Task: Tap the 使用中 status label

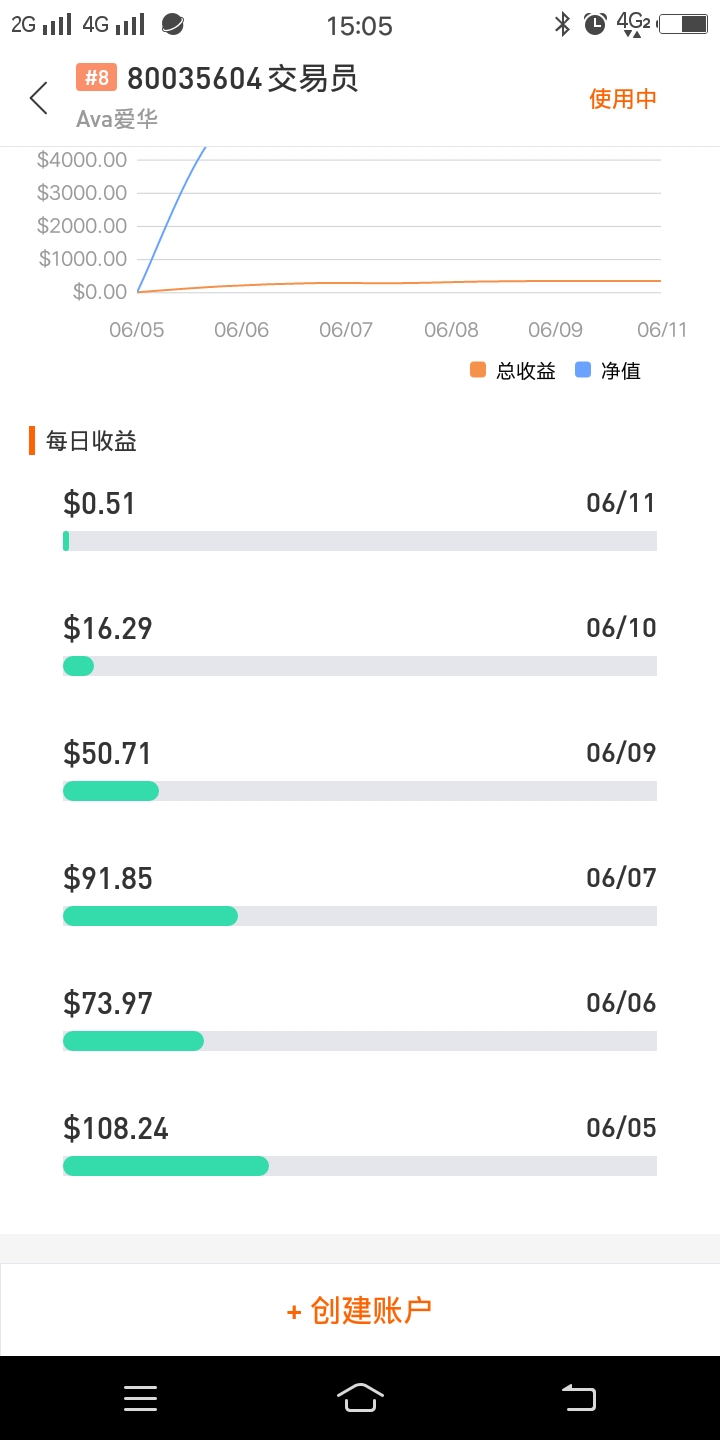Action: (x=622, y=98)
